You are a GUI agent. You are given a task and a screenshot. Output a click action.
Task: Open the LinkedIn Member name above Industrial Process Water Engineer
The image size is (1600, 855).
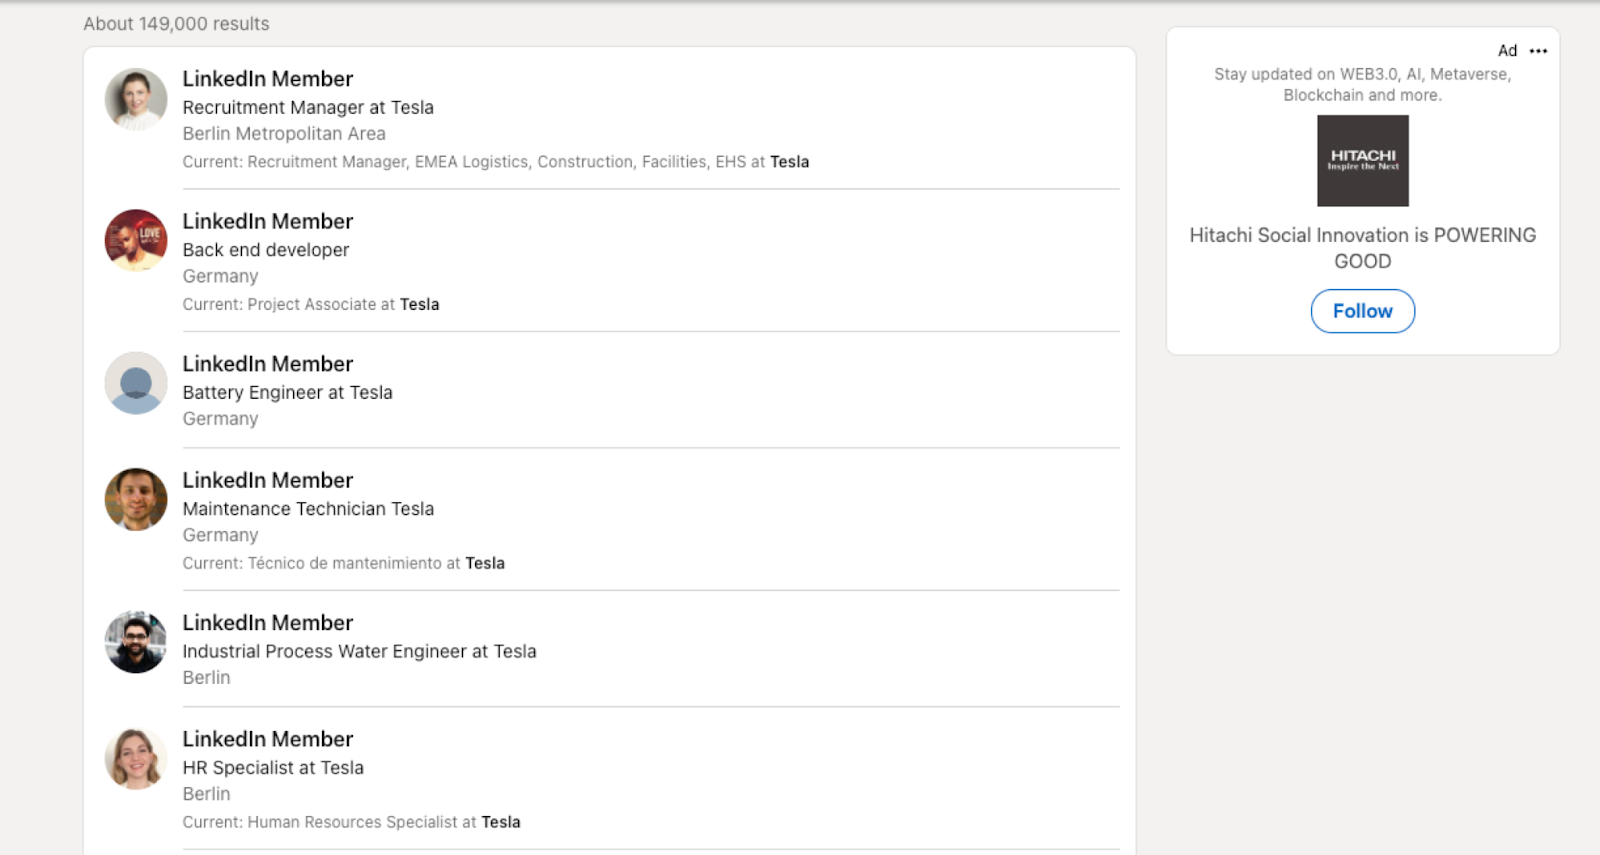coord(268,623)
